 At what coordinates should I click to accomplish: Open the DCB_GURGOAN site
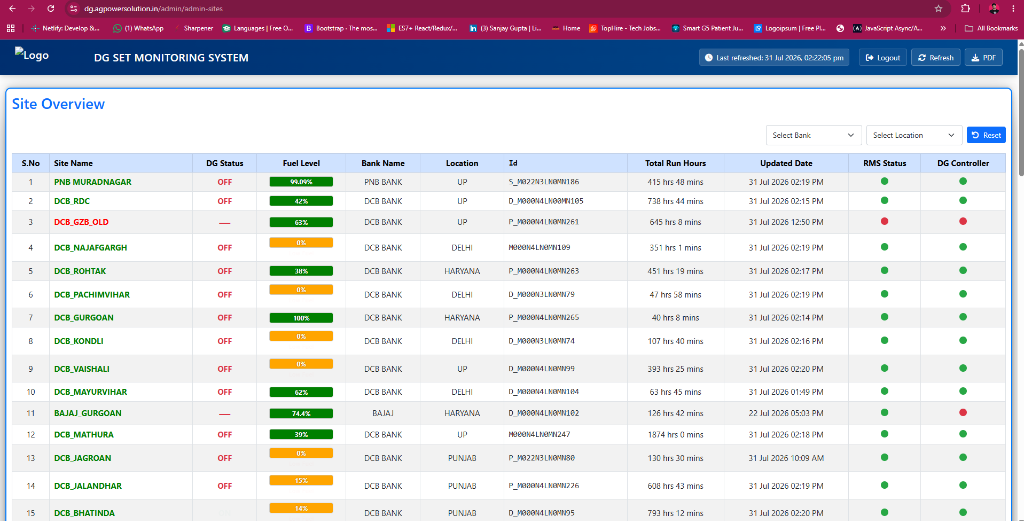pyautogui.click(x=84, y=318)
